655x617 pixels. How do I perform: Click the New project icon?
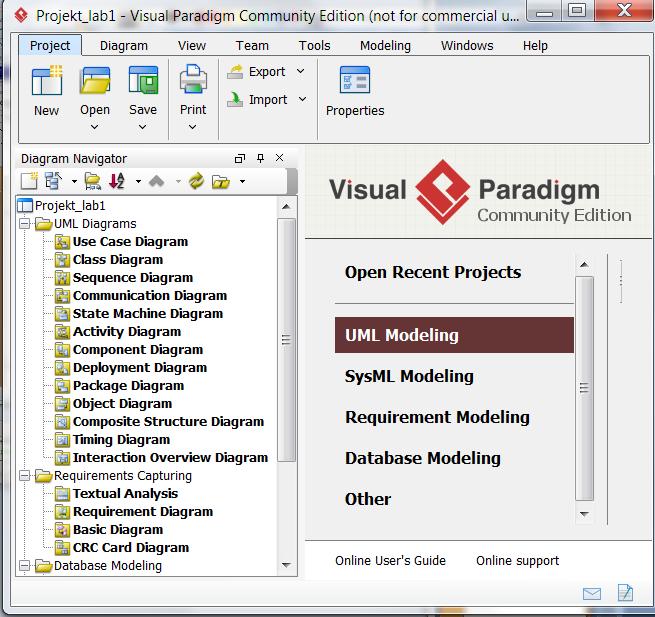[47, 80]
